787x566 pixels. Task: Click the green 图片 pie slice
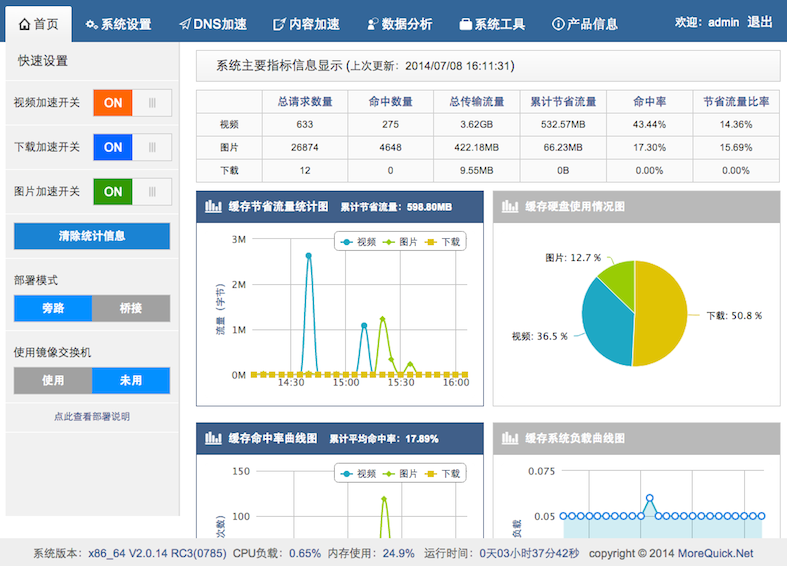[x=620, y=280]
